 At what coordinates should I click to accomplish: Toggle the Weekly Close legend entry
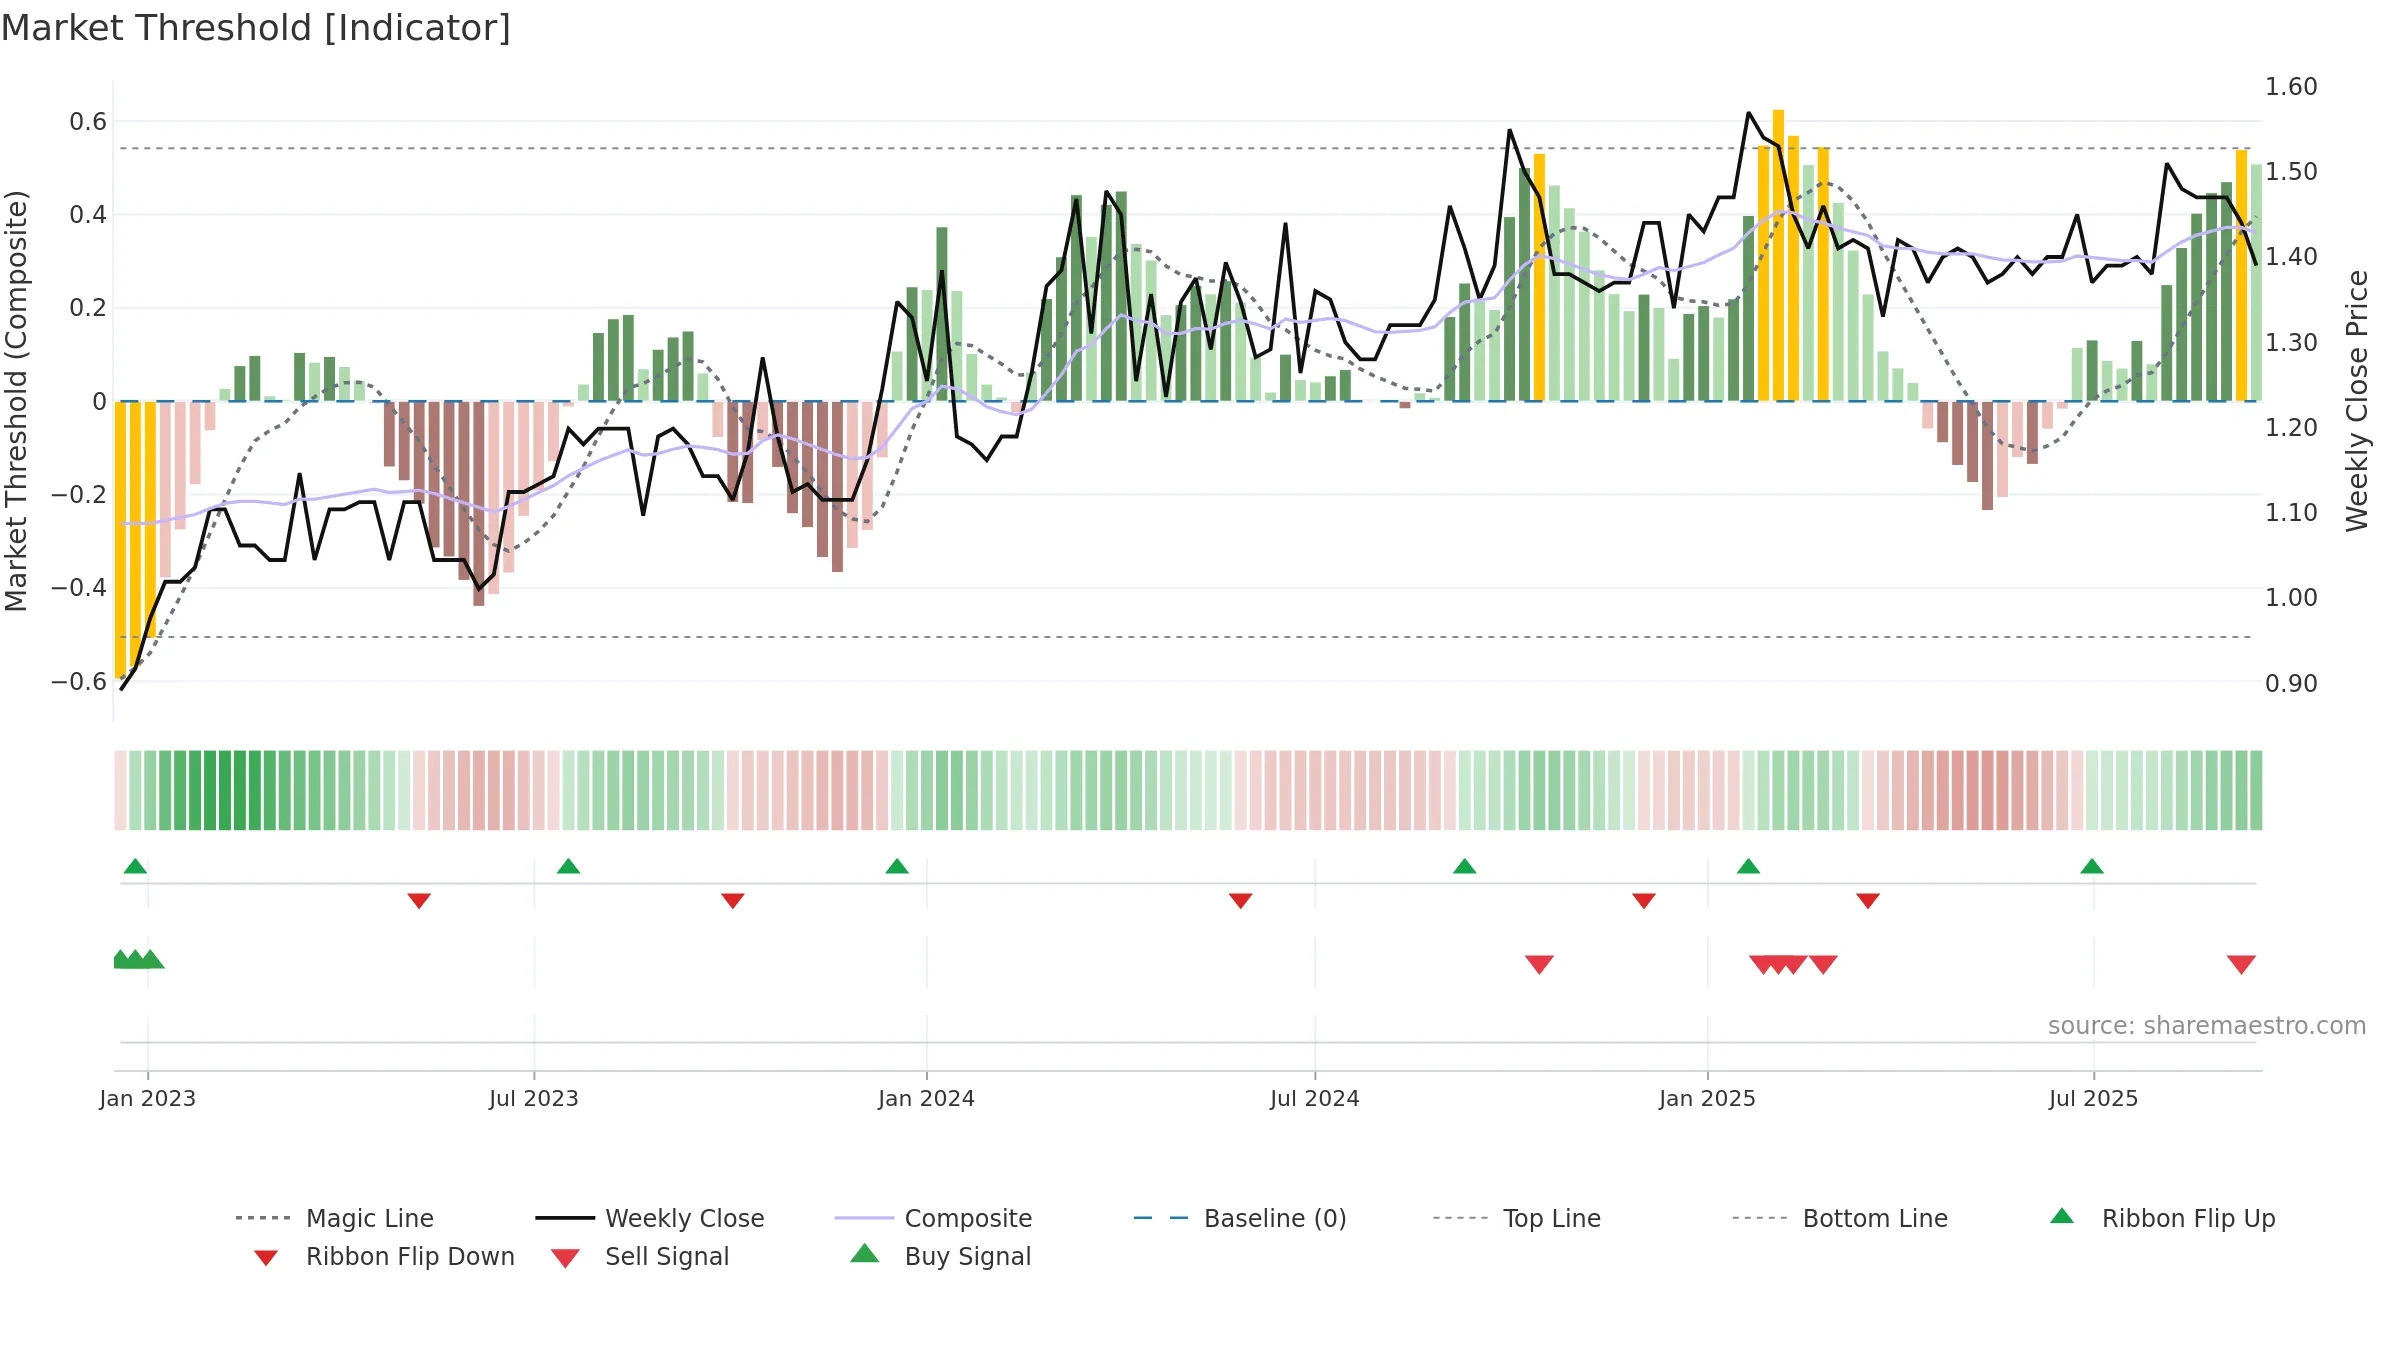(x=649, y=1218)
